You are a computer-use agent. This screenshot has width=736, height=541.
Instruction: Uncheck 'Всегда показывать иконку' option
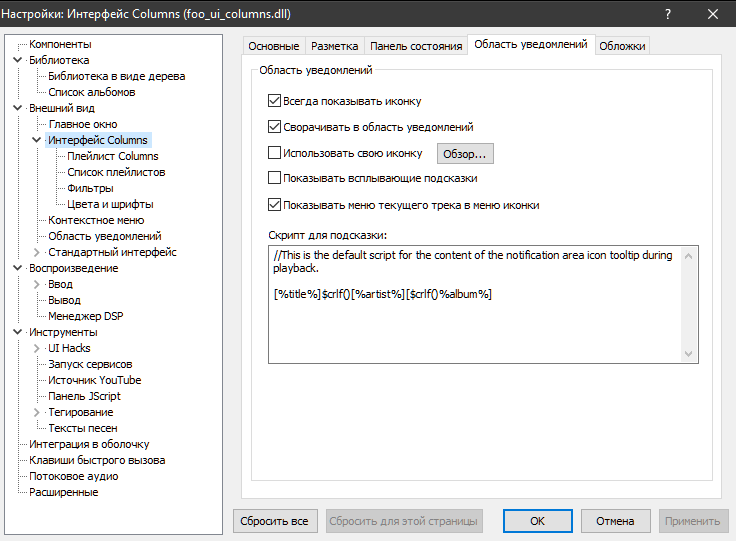pos(275,101)
